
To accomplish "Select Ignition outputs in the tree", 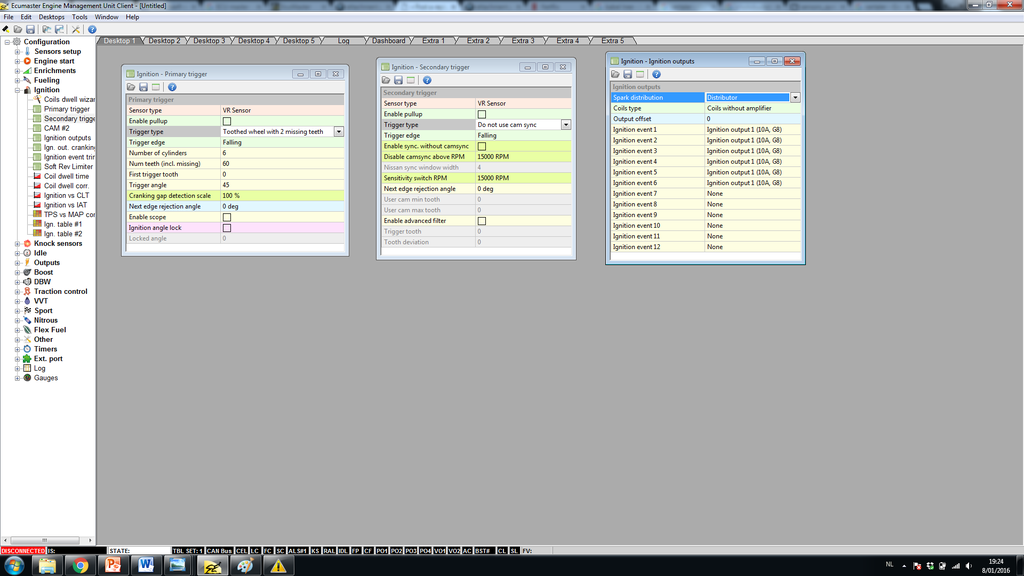I will [x=67, y=138].
